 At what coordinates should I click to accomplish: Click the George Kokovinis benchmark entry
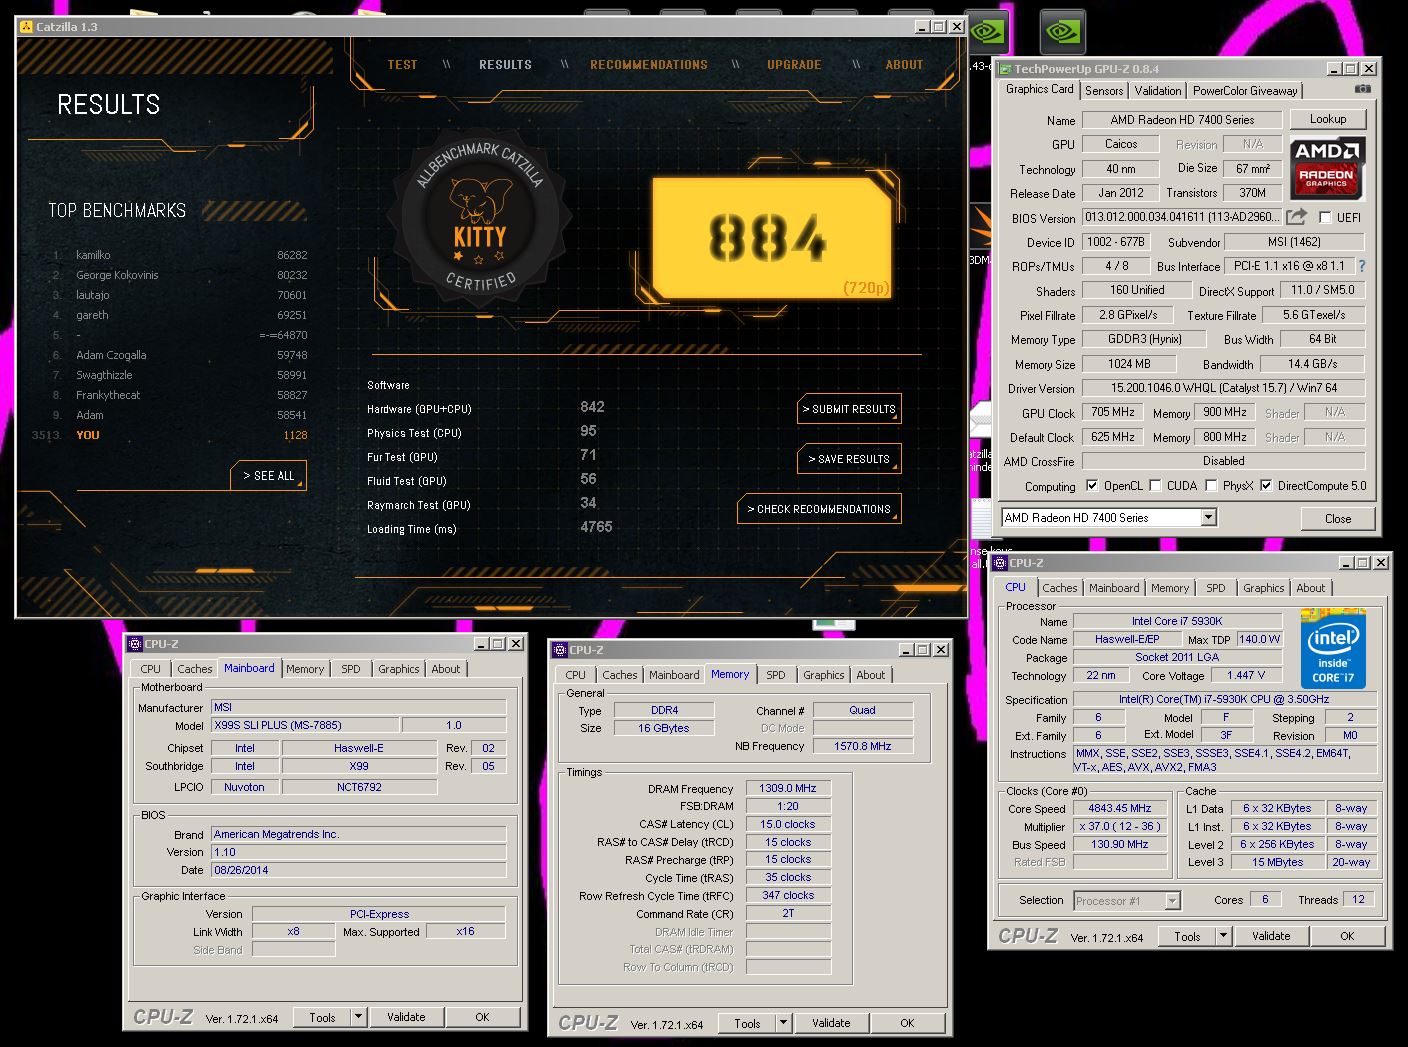point(180,275)
